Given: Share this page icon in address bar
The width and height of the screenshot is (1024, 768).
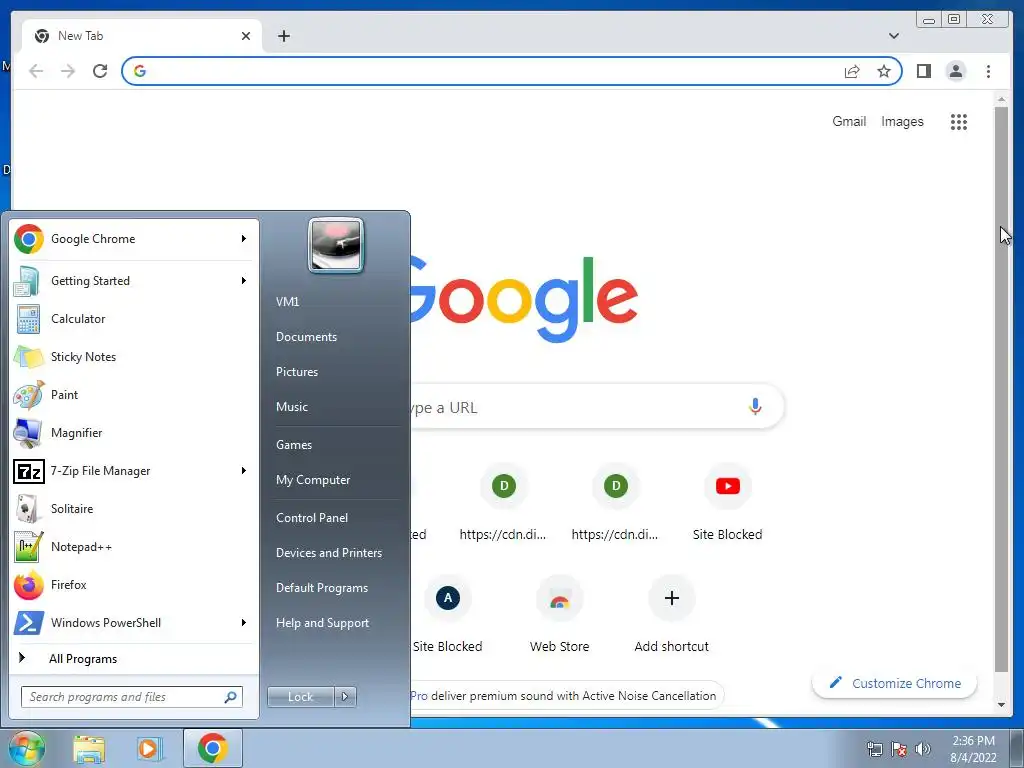Looking at the screenshot, I should (852, 71).
